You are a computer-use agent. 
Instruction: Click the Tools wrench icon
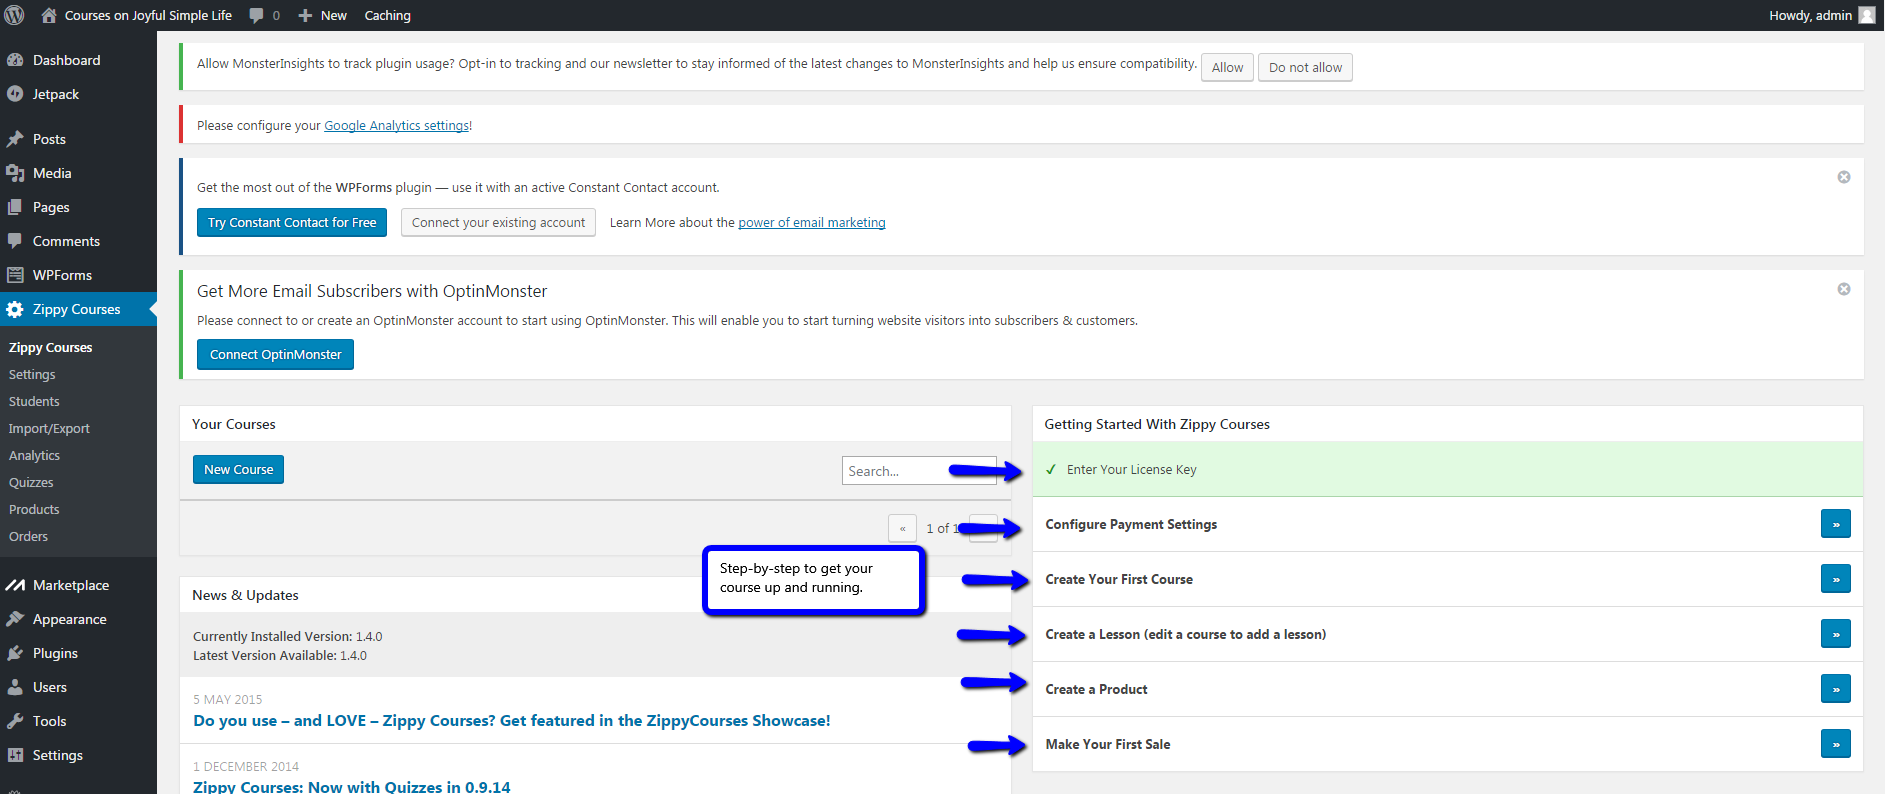15,721
